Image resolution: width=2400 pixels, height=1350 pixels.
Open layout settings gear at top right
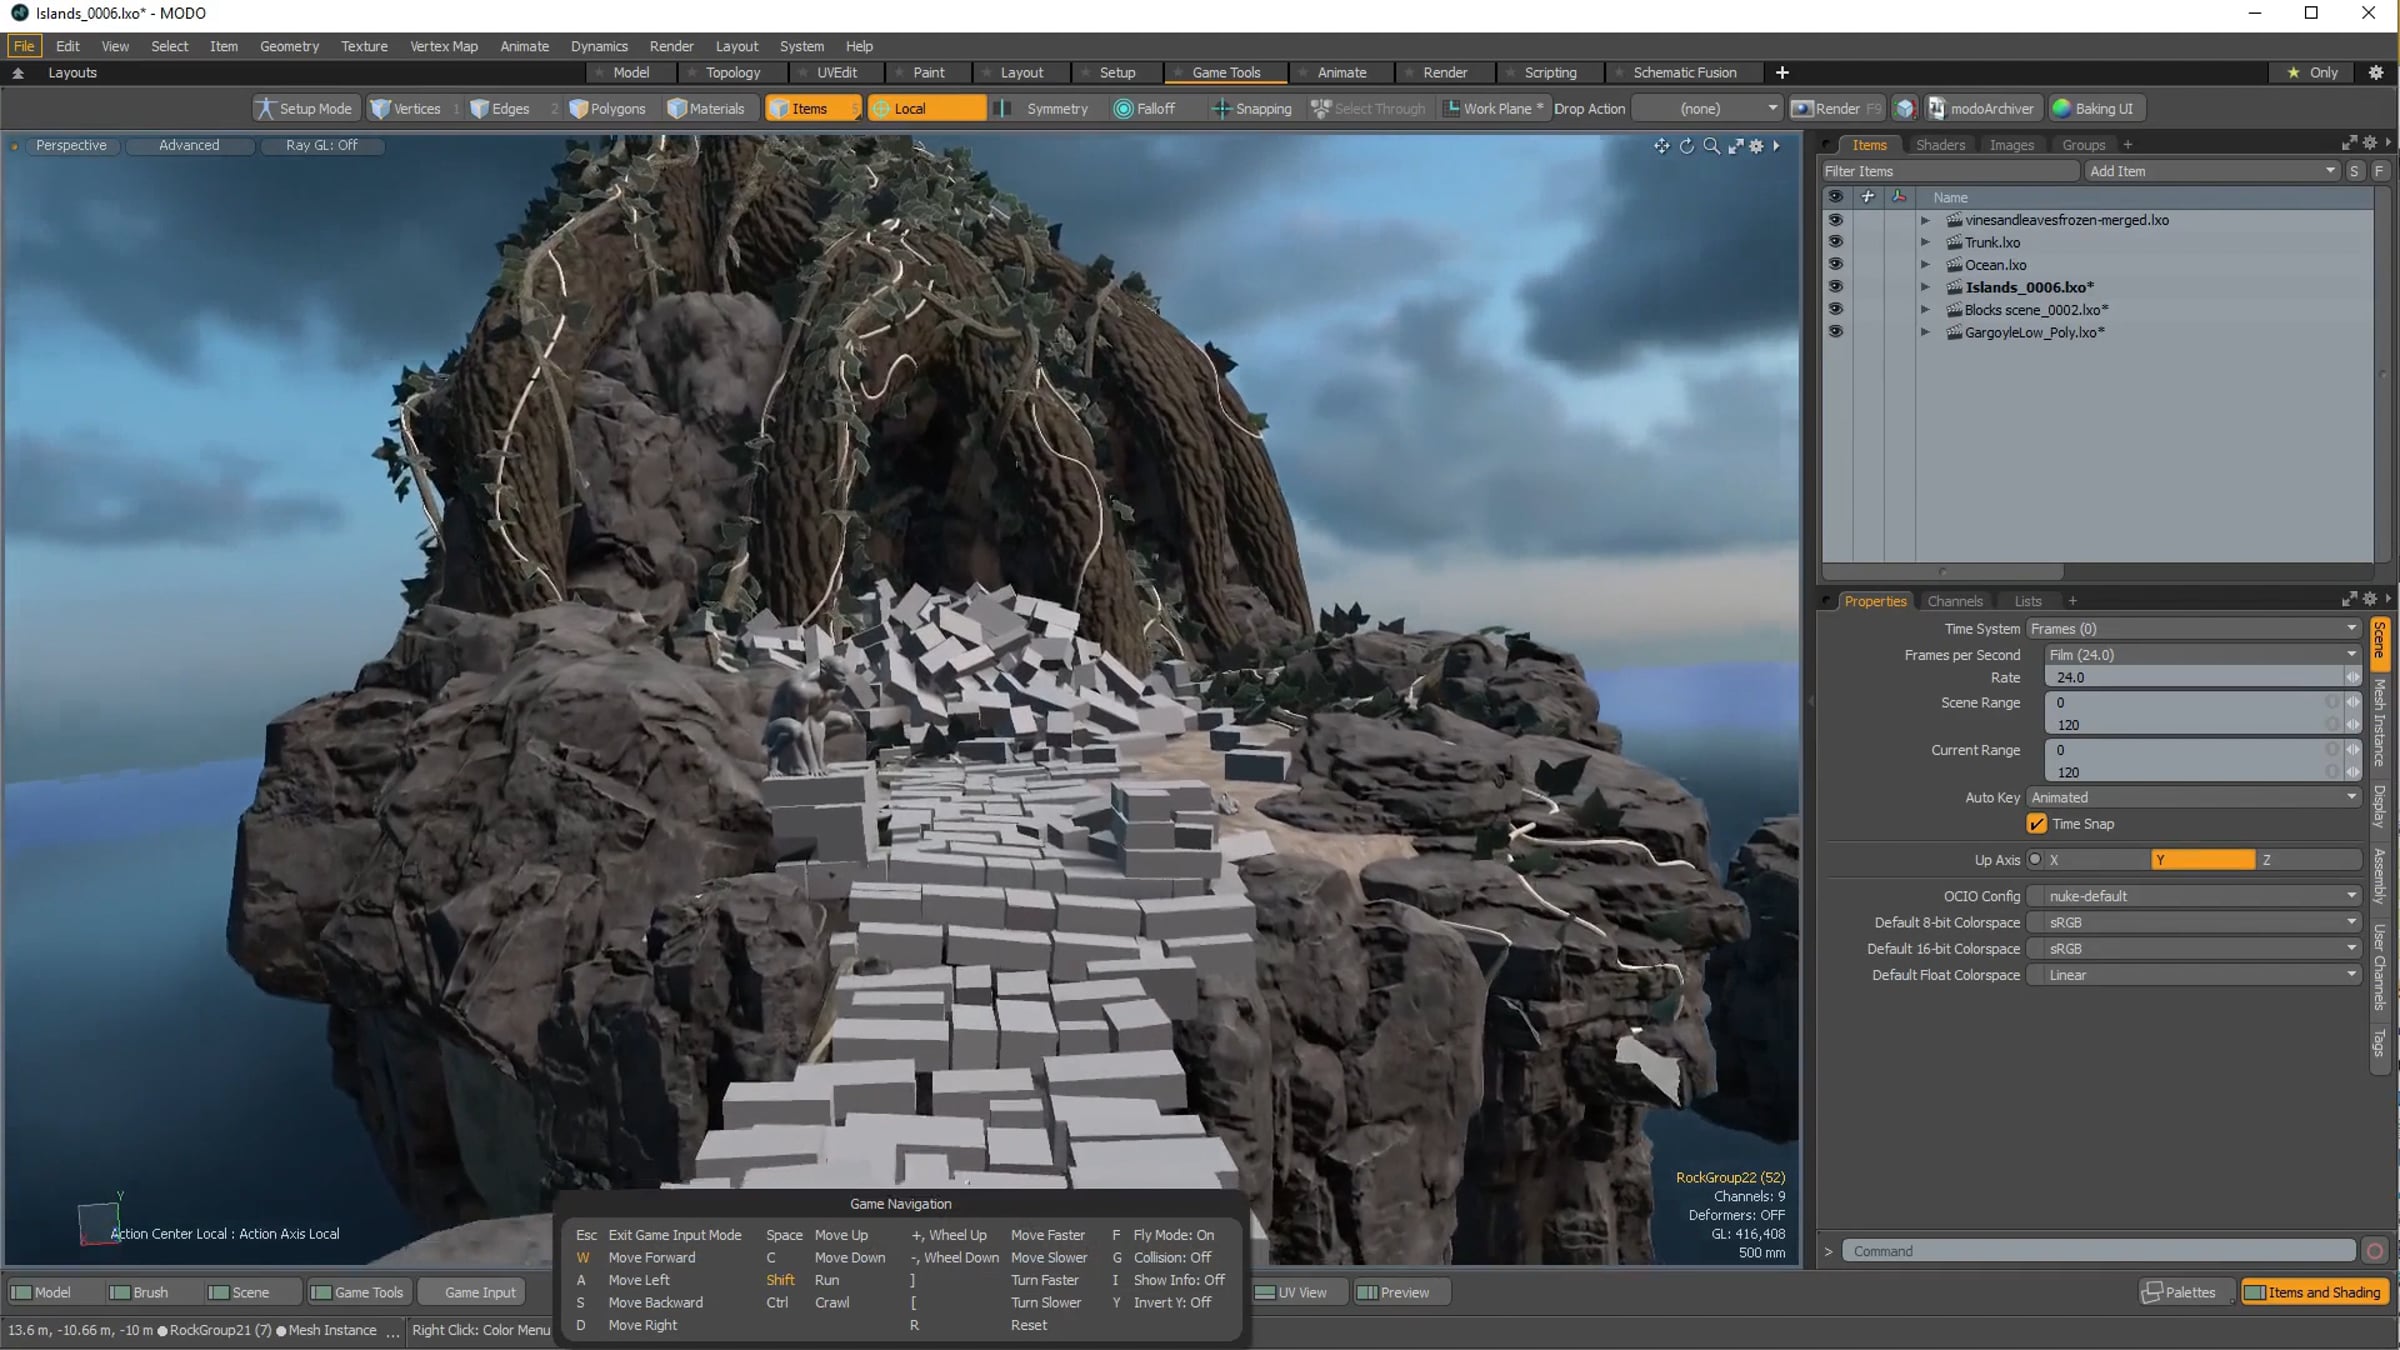tap(2376, 73)
